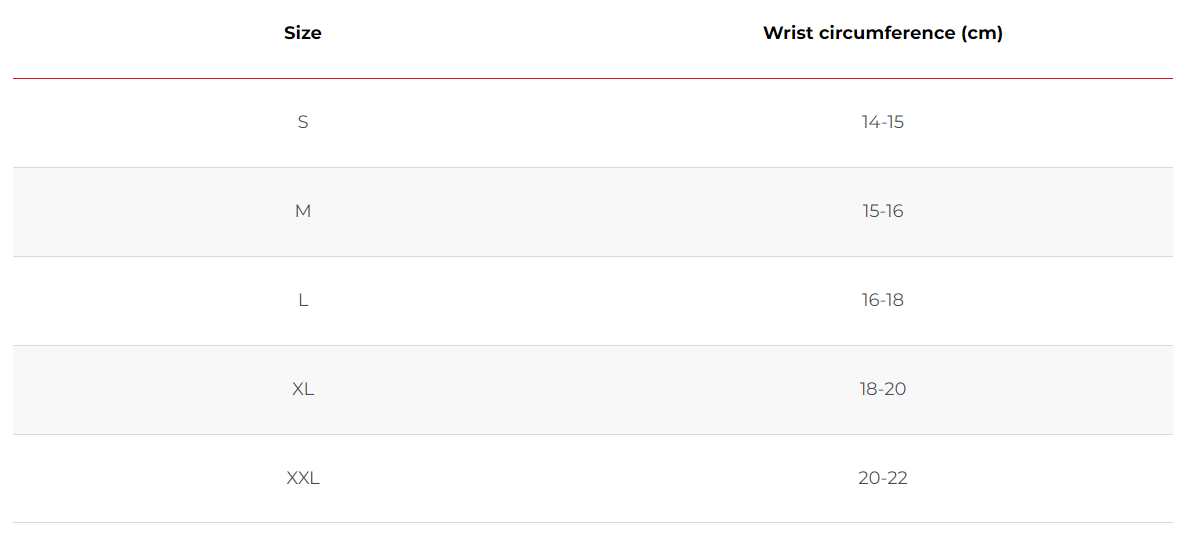Click the 20-22 wrist measurement
The width and height of the screenshot is (1185, 536).
883,479
